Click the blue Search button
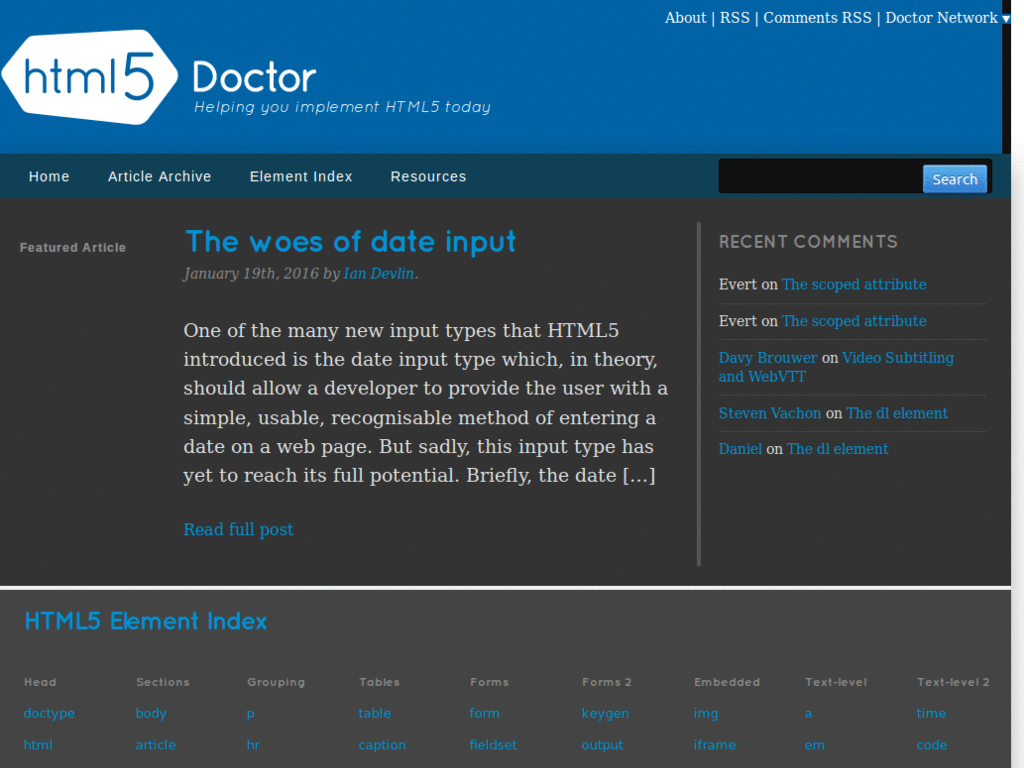This screenshot has width=1024, height=768. coord(955,179)
